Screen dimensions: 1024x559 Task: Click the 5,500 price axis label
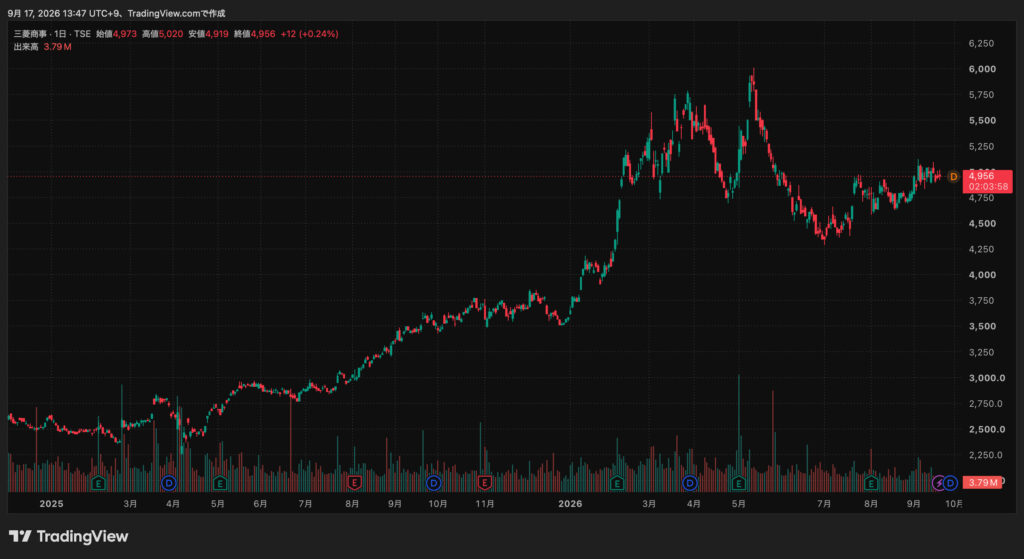982,121
